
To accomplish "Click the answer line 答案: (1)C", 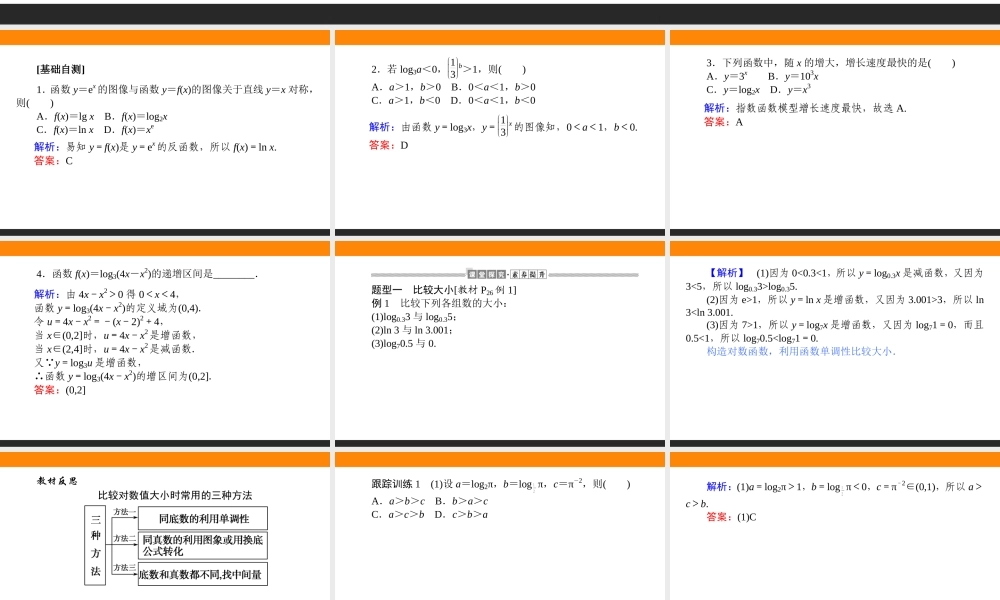I will (x=731, y=517).
